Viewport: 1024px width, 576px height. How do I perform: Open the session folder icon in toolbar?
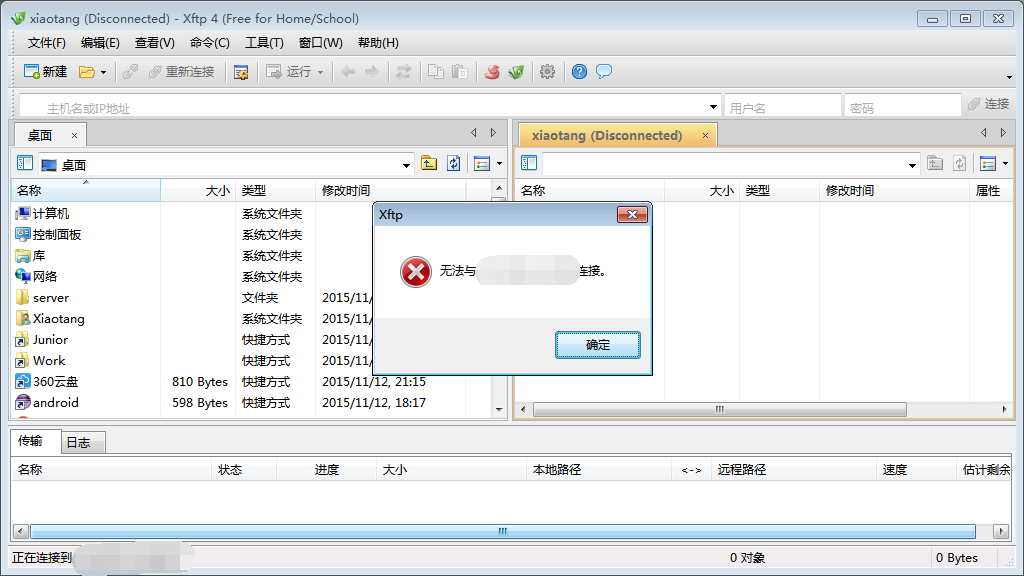[87, 72]
